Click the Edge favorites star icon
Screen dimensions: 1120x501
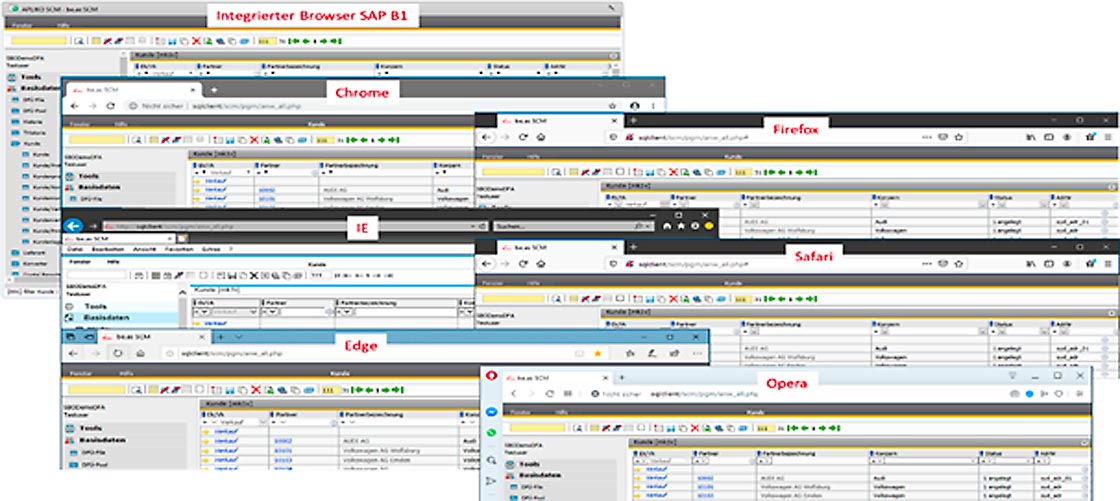(x=599, y=354)
